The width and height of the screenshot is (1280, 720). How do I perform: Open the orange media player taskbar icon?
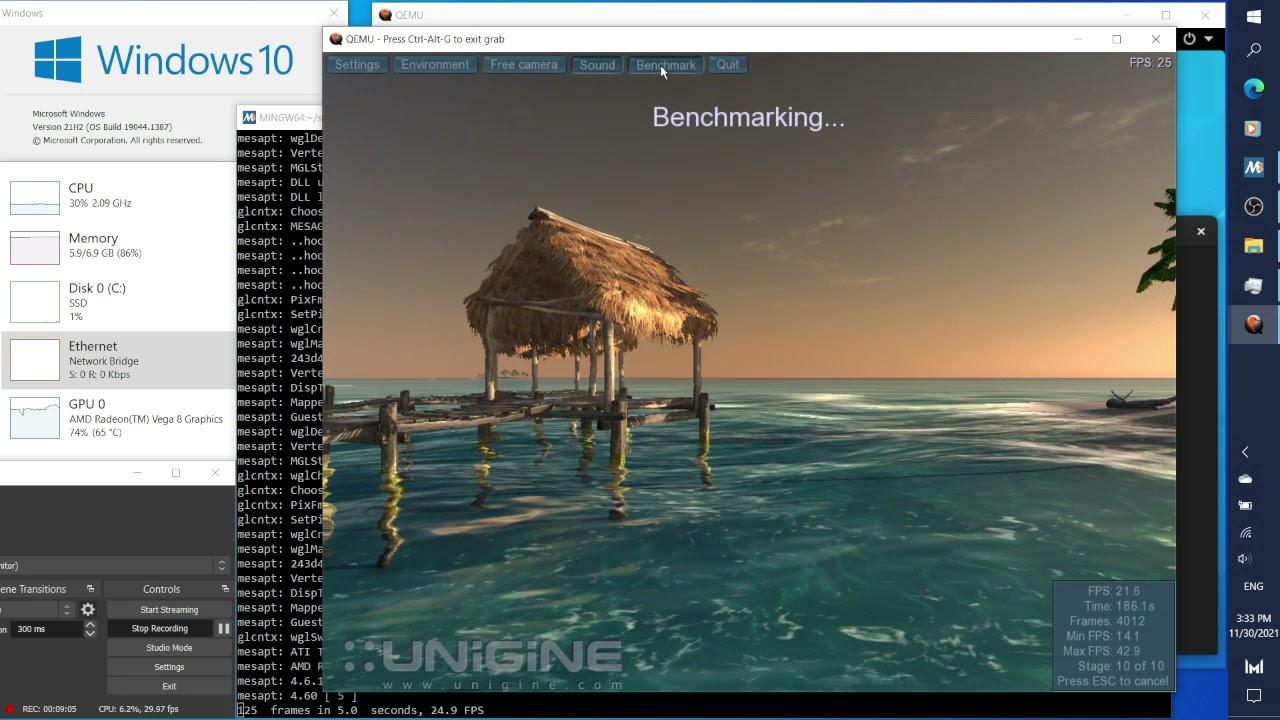1254,128
